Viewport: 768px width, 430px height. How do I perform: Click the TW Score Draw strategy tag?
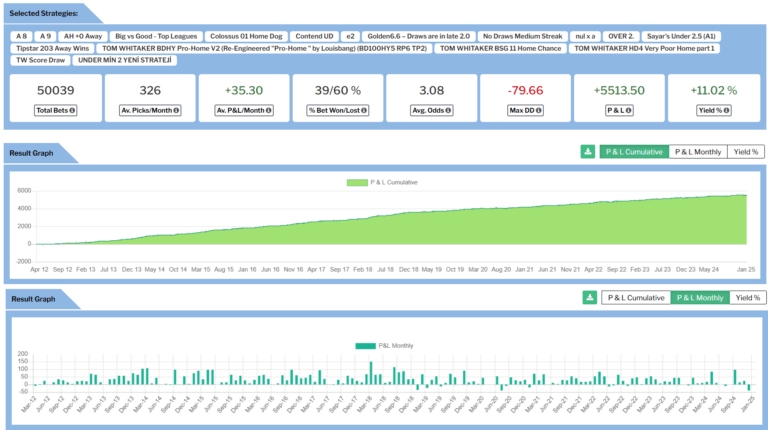(x=41, y=60)
